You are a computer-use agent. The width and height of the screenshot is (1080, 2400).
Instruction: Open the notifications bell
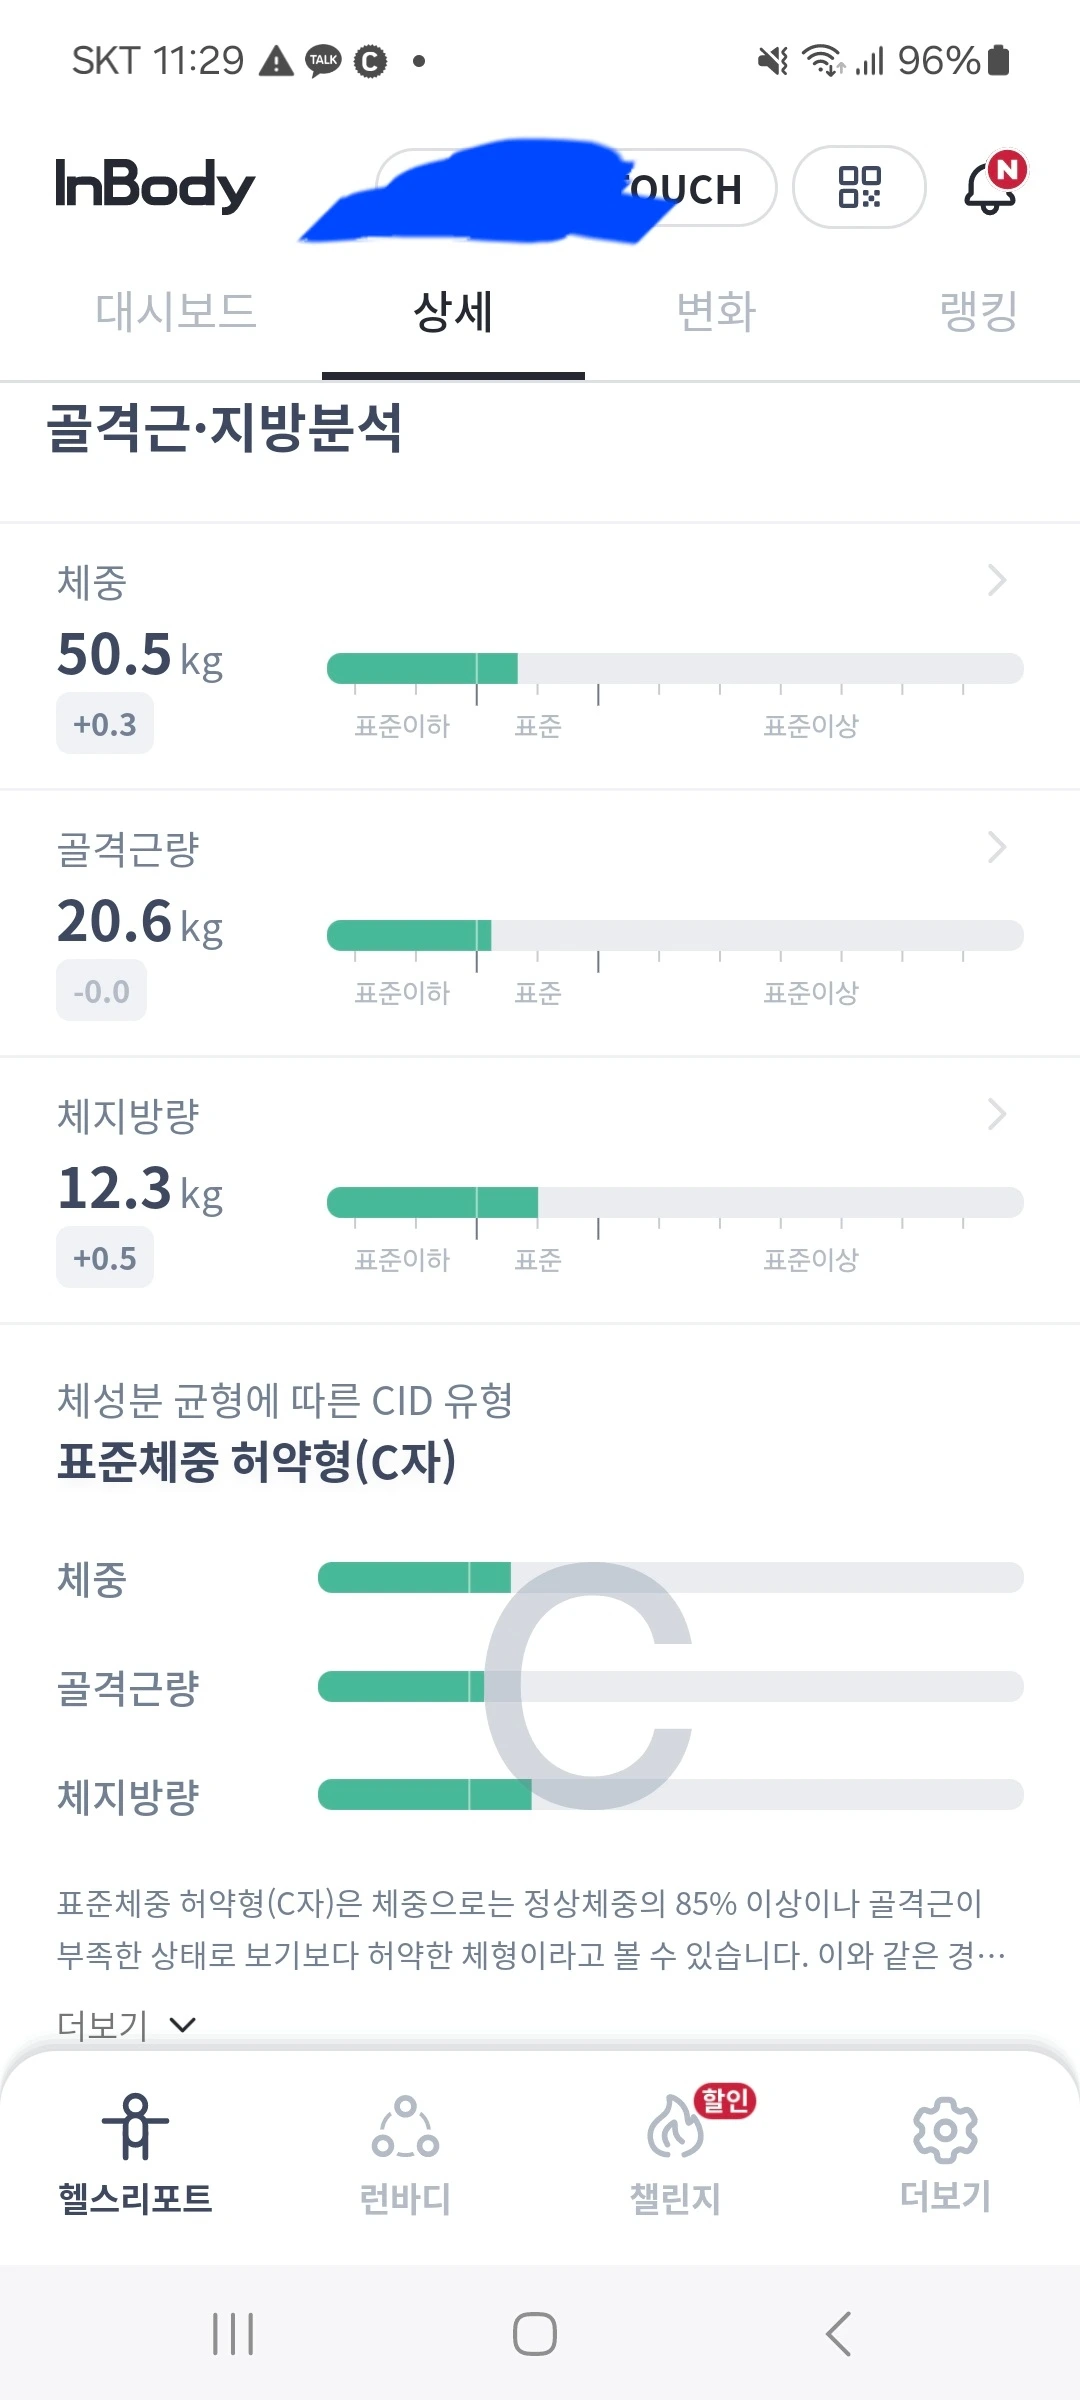pyautogui.click(x=989, y=187)
